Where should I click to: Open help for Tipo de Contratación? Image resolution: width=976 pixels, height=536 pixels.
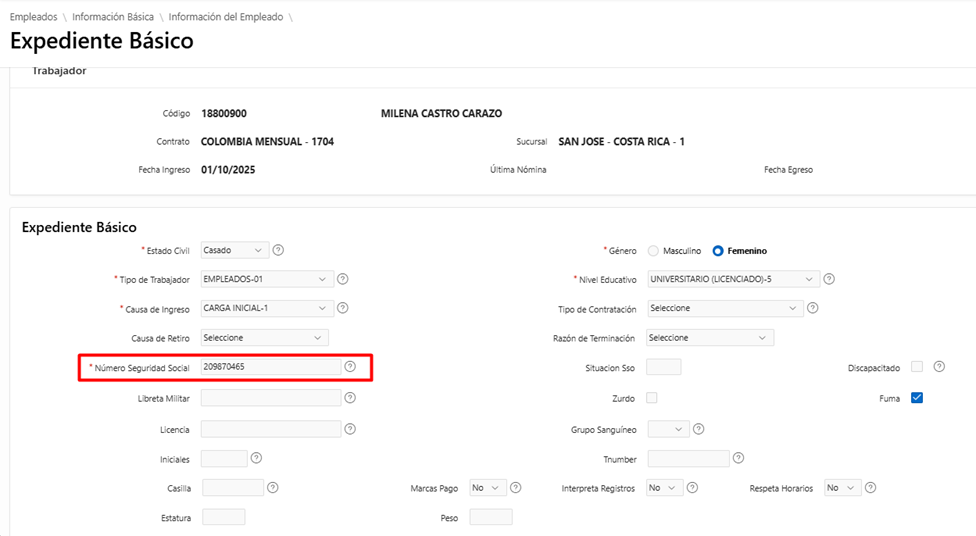pyautogui.click(x=813, y=308)
